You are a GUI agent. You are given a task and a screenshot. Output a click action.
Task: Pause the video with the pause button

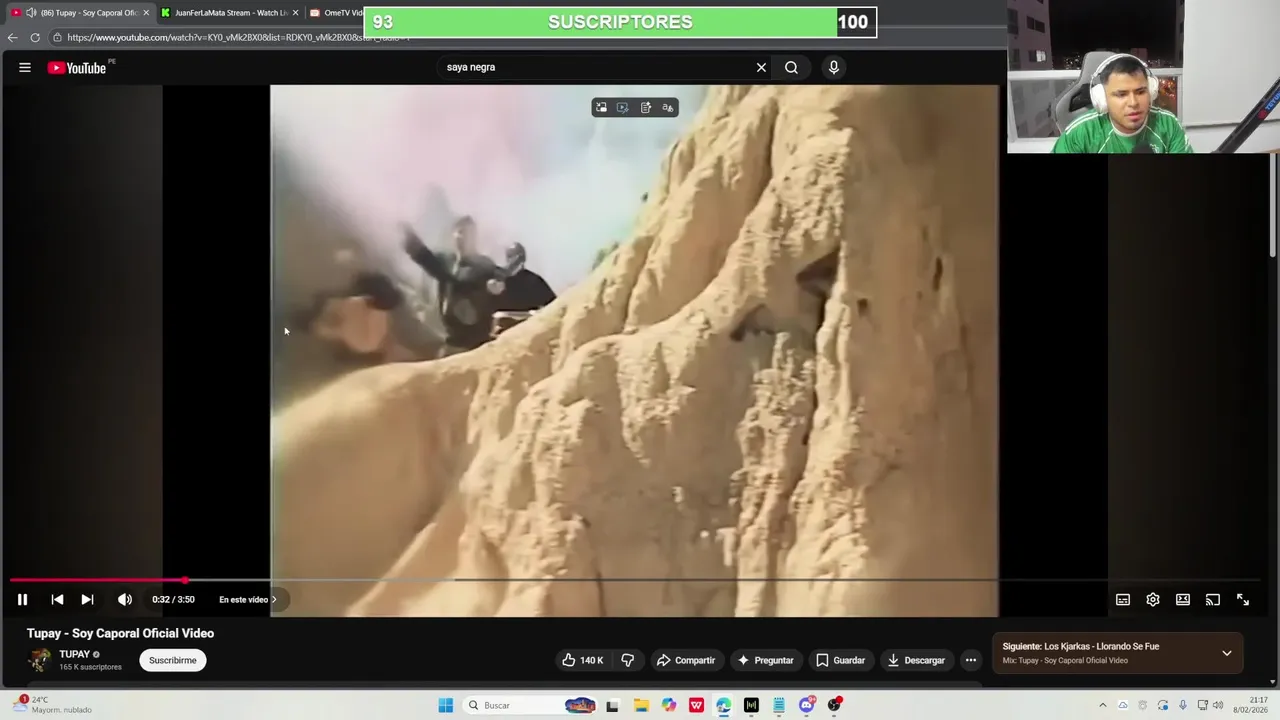pyautogui.click(x=22, y=599)
